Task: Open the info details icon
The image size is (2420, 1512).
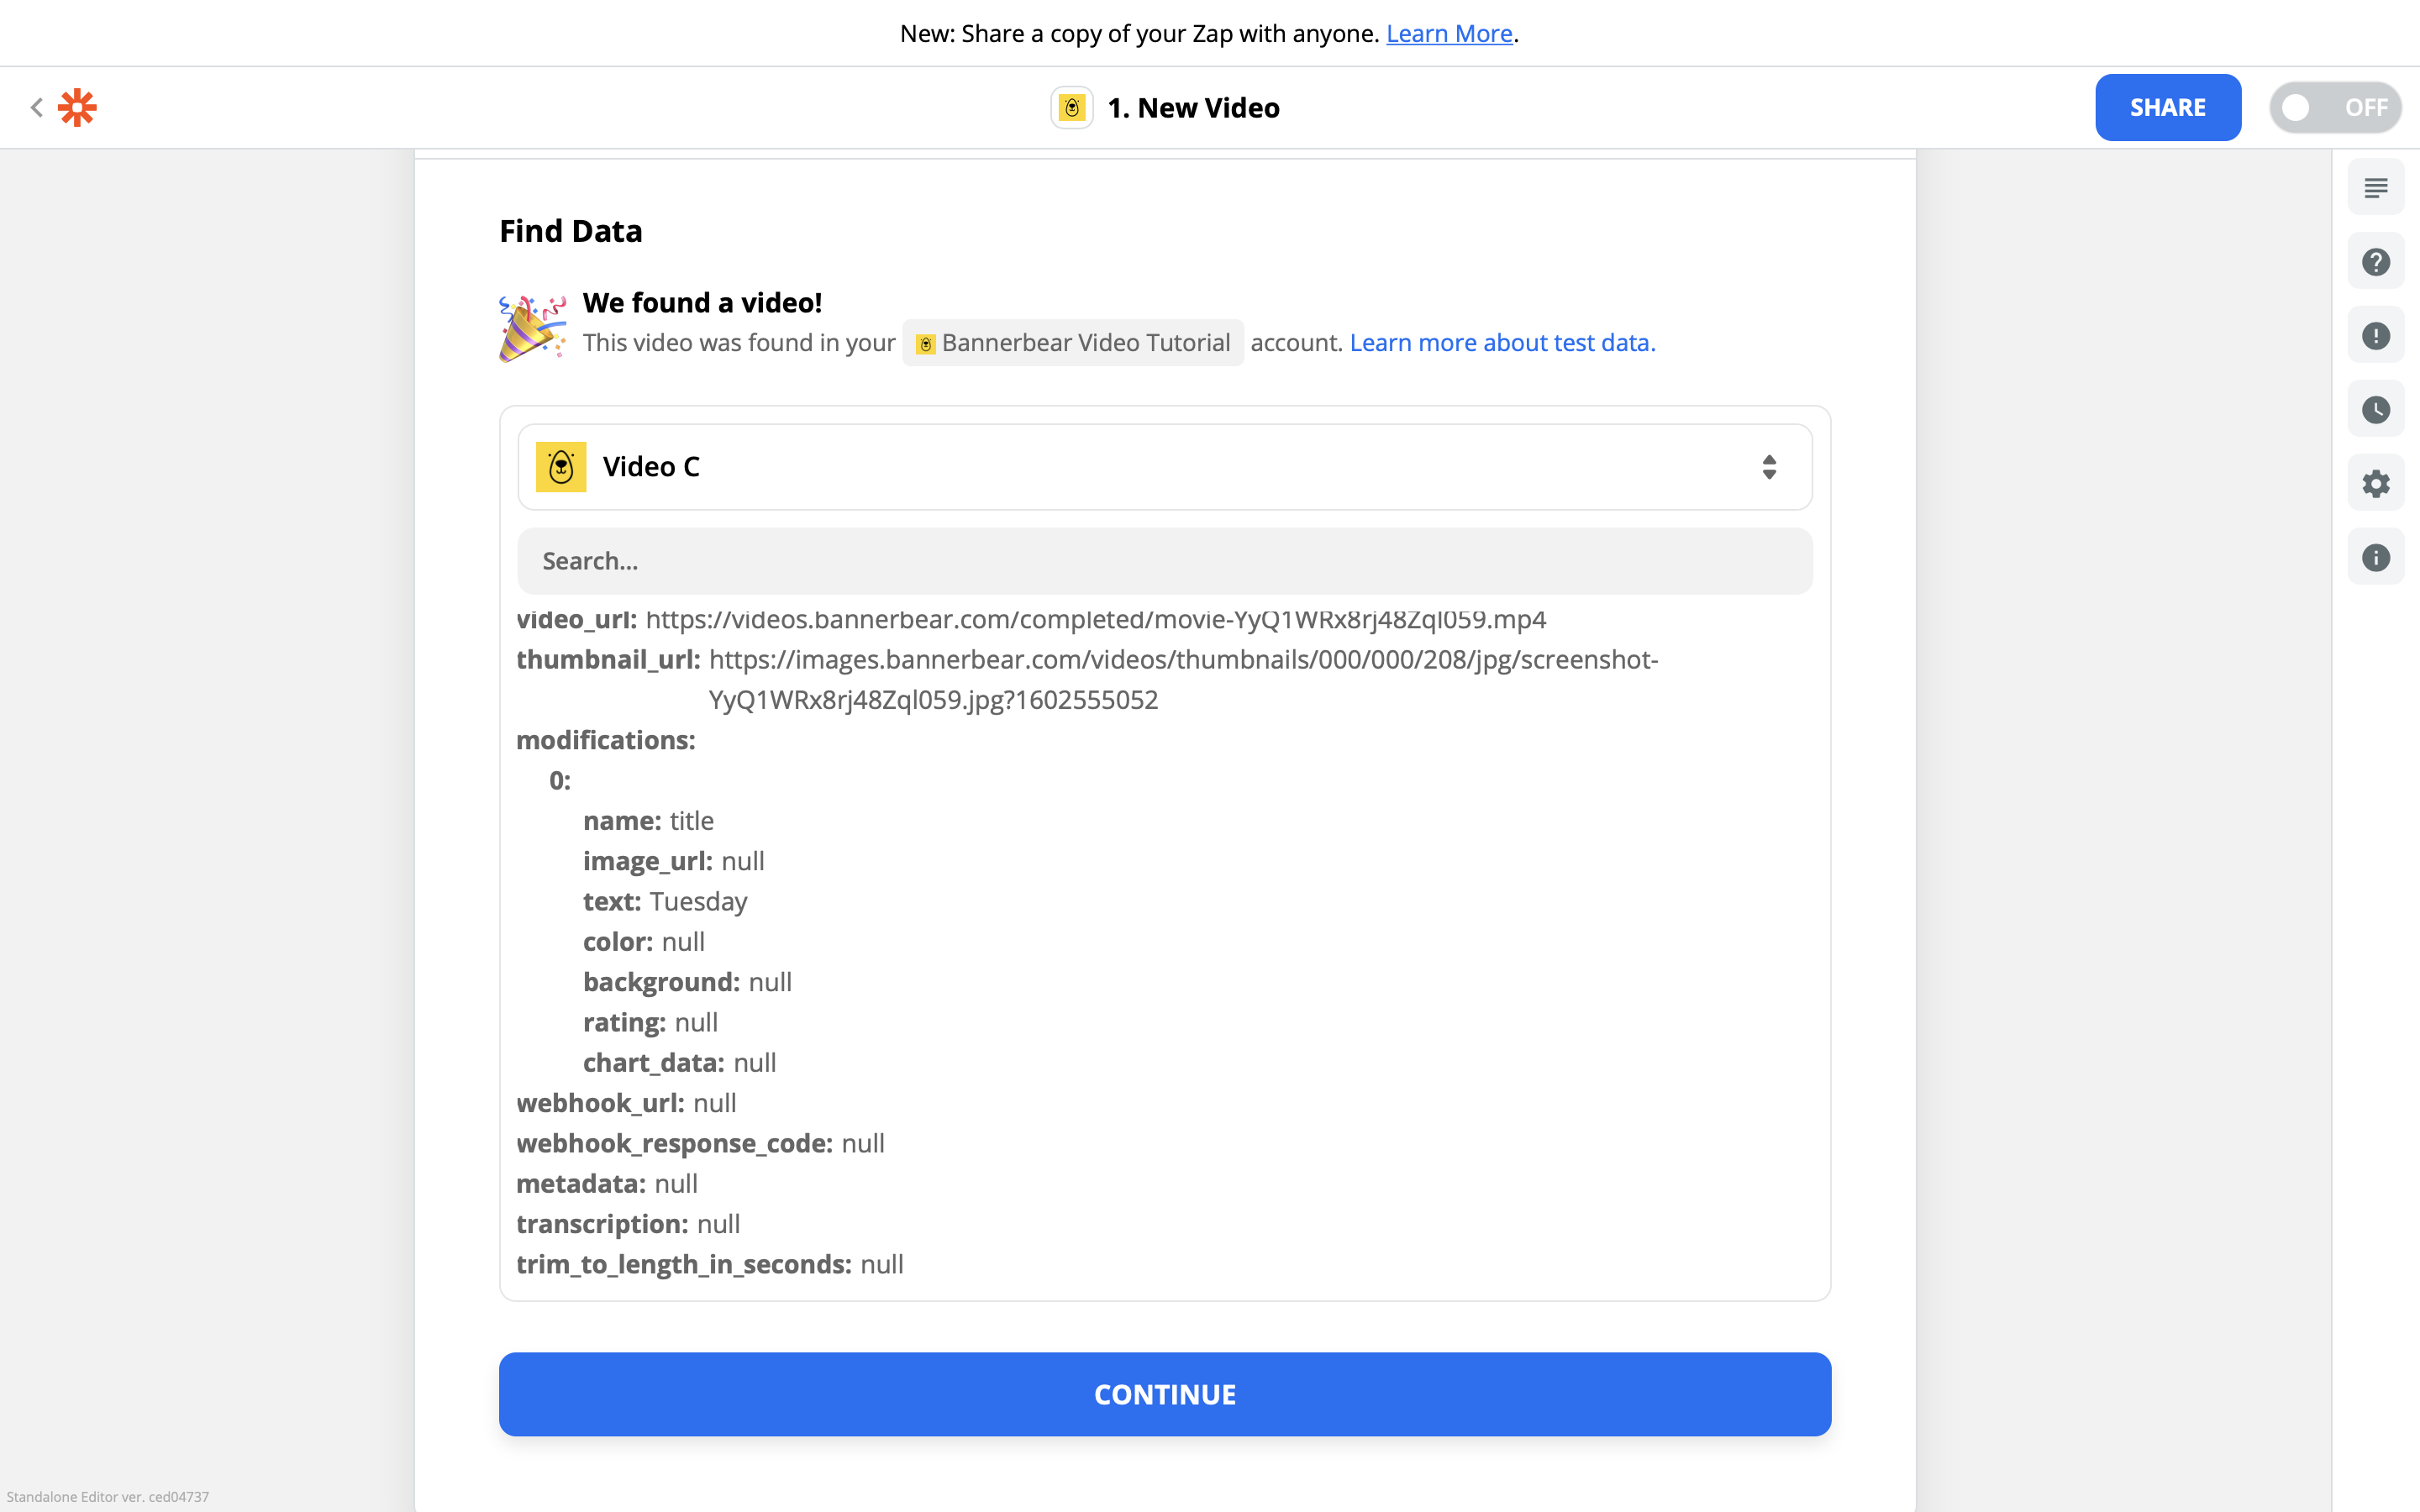Action: (x=2375, y=558)
